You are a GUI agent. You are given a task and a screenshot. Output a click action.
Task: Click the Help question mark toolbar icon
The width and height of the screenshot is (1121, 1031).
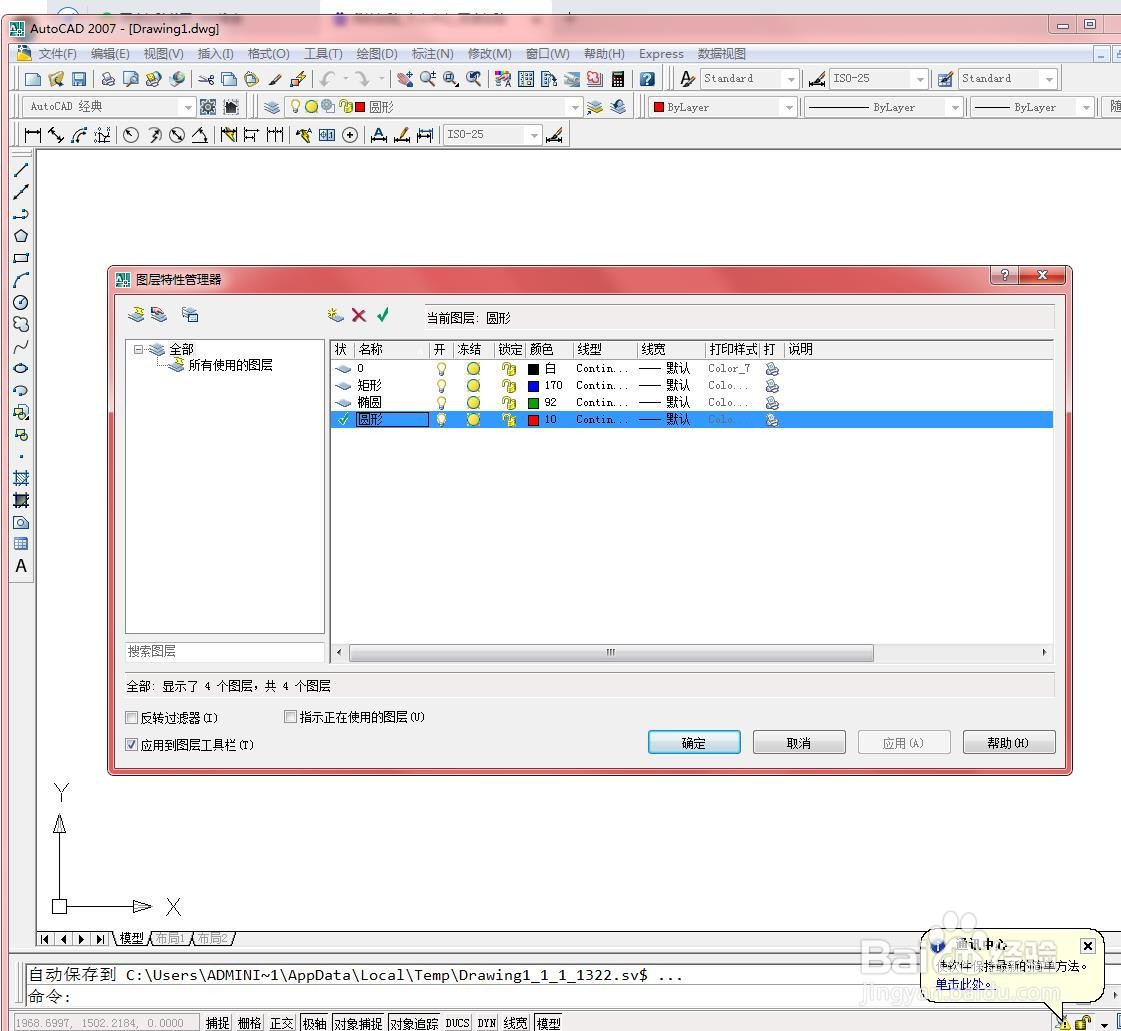tap(647, 79)
